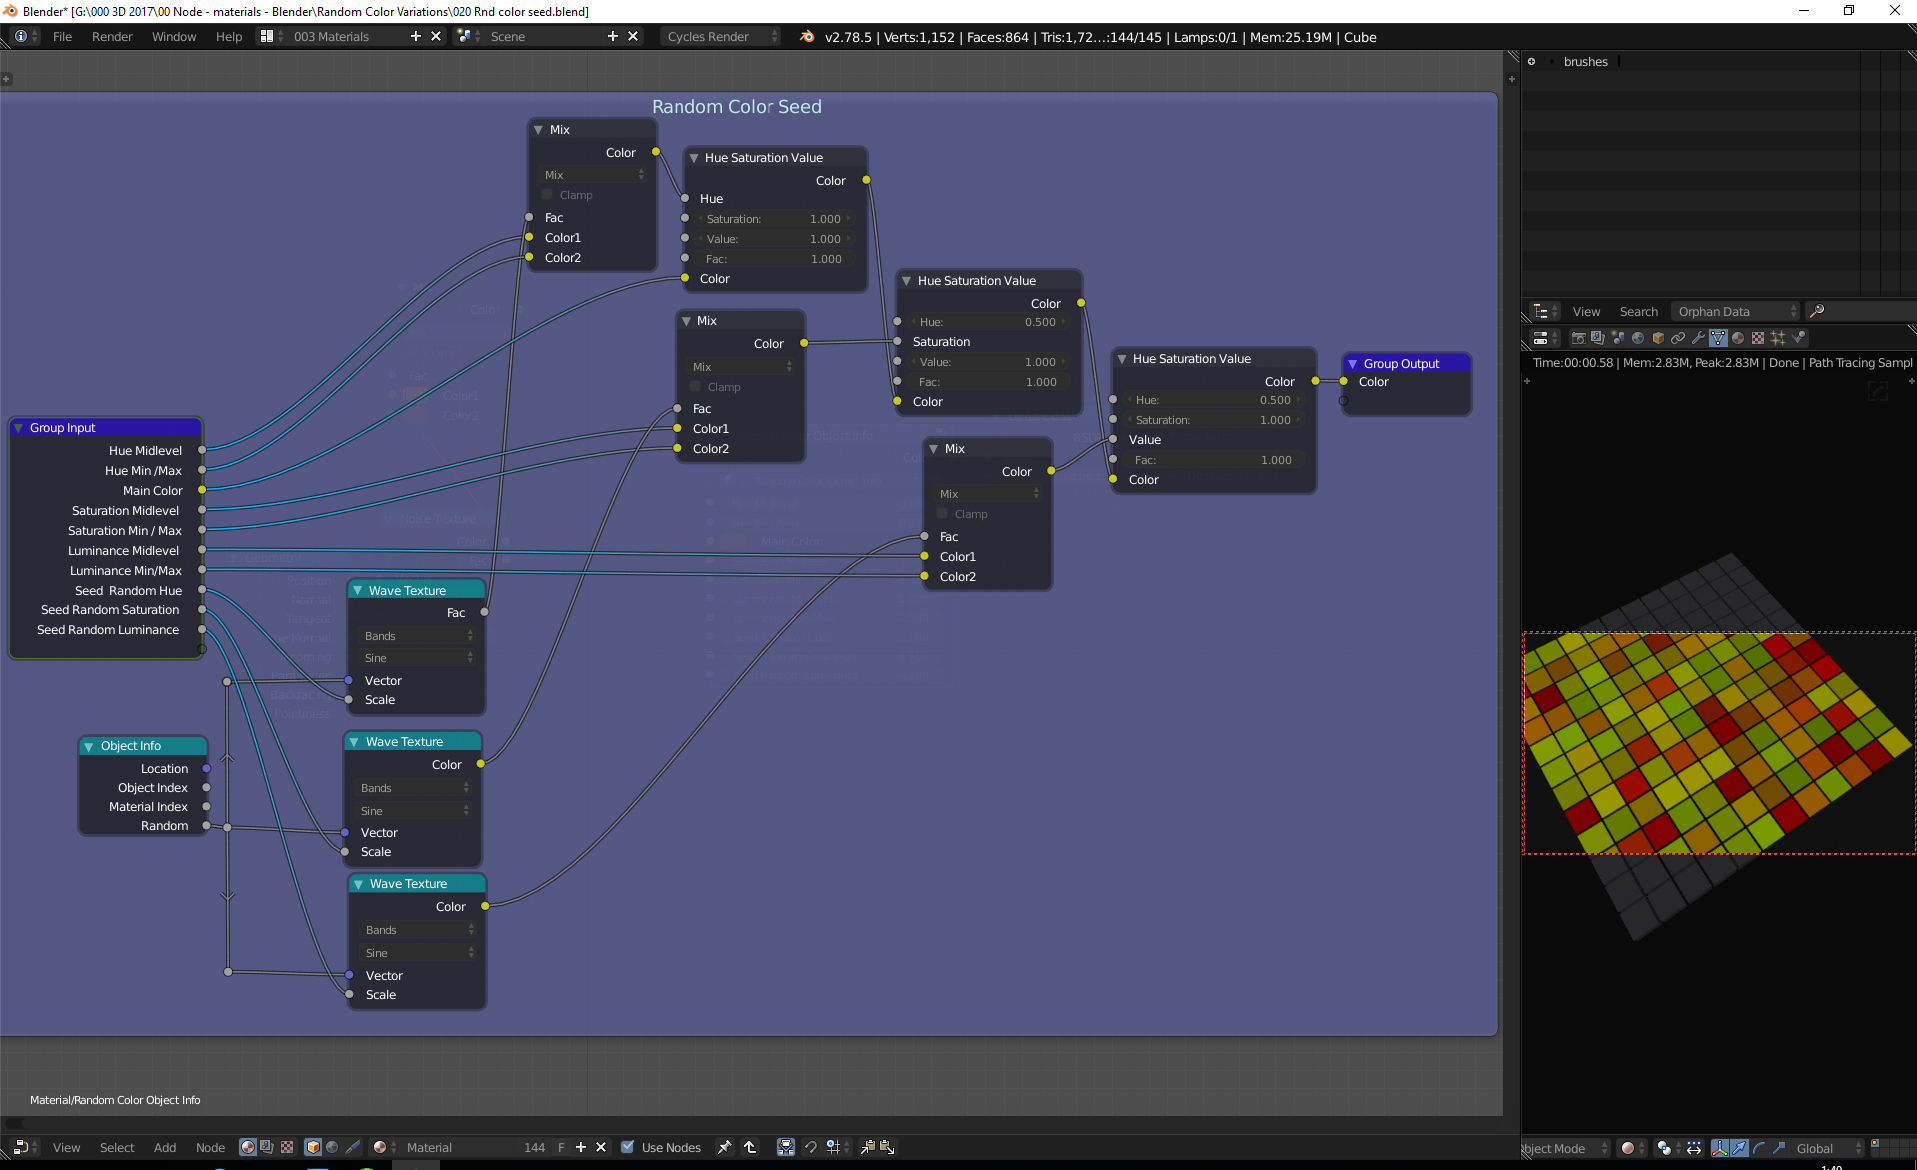Open the Object properties cube tab

pyautogui.click(x=1658, y=338)
